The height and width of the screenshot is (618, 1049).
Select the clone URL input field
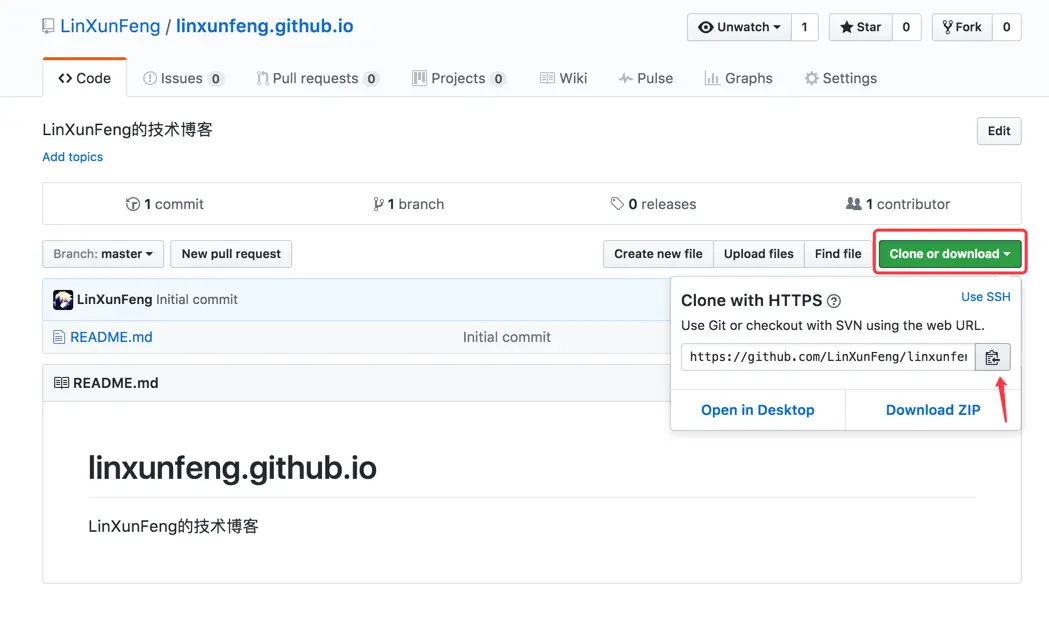click(825, 357)
